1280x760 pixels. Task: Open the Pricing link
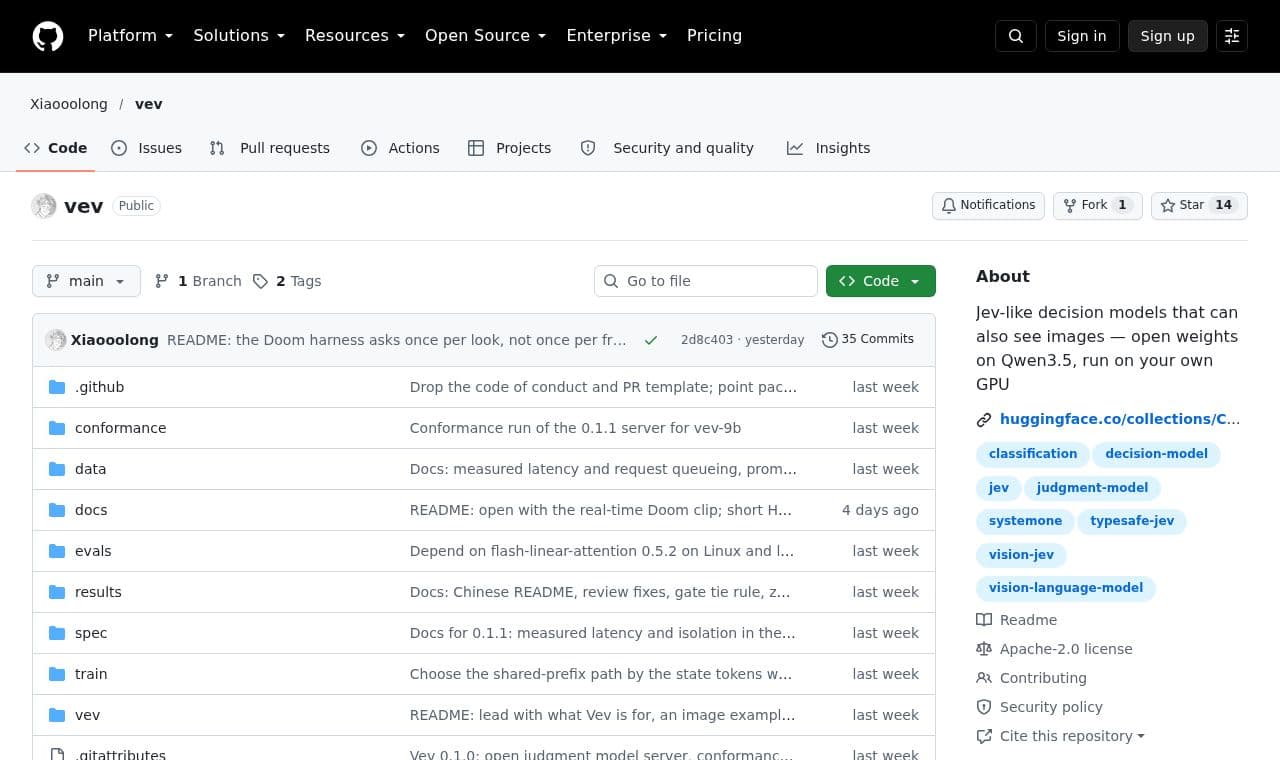[714, 36]
